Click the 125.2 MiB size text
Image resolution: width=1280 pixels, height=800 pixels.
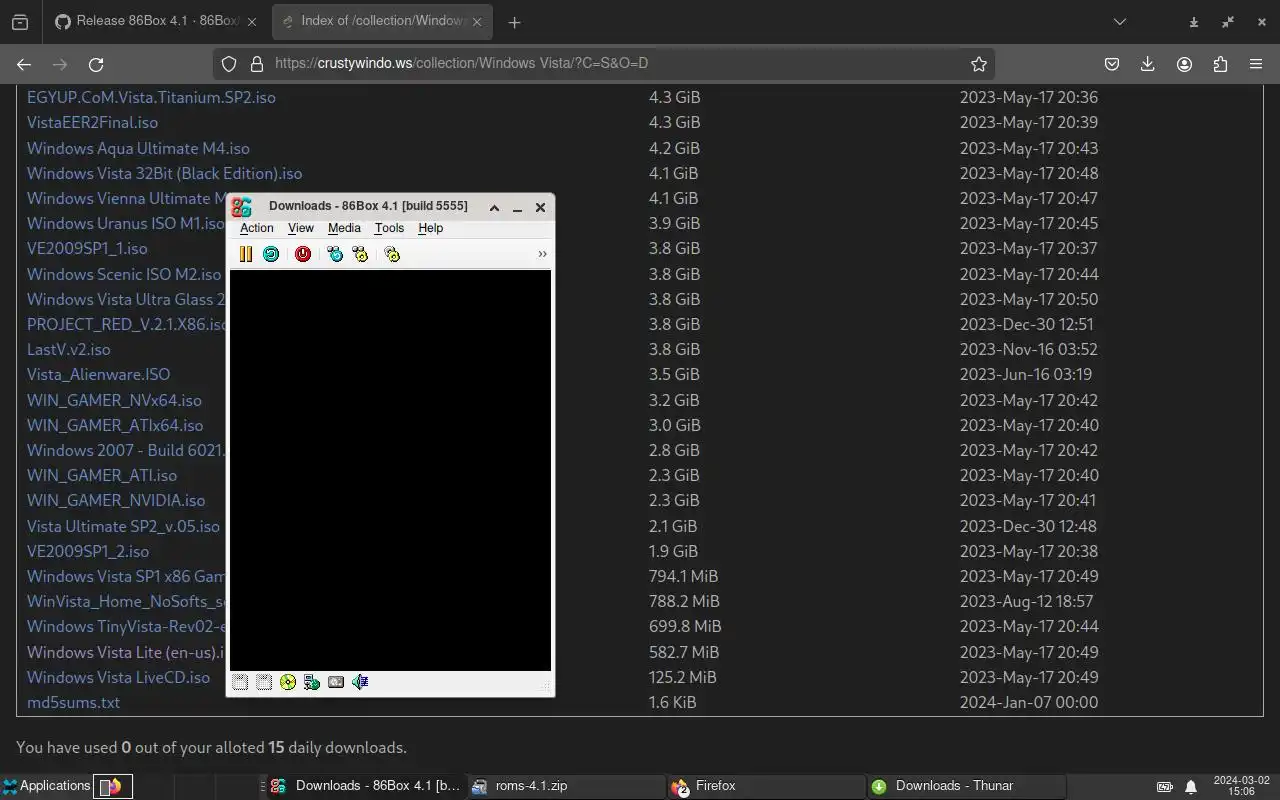682,677
